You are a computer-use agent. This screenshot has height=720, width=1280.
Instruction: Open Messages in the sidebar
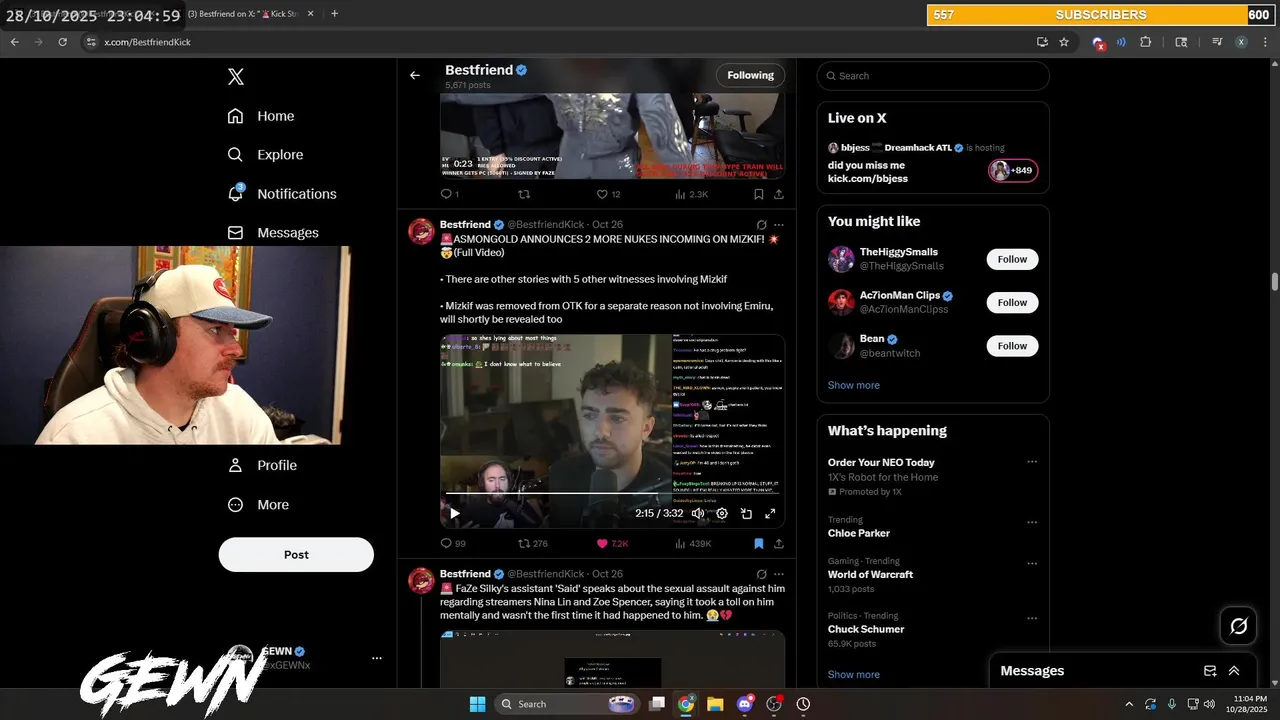[x=273, y=233]
